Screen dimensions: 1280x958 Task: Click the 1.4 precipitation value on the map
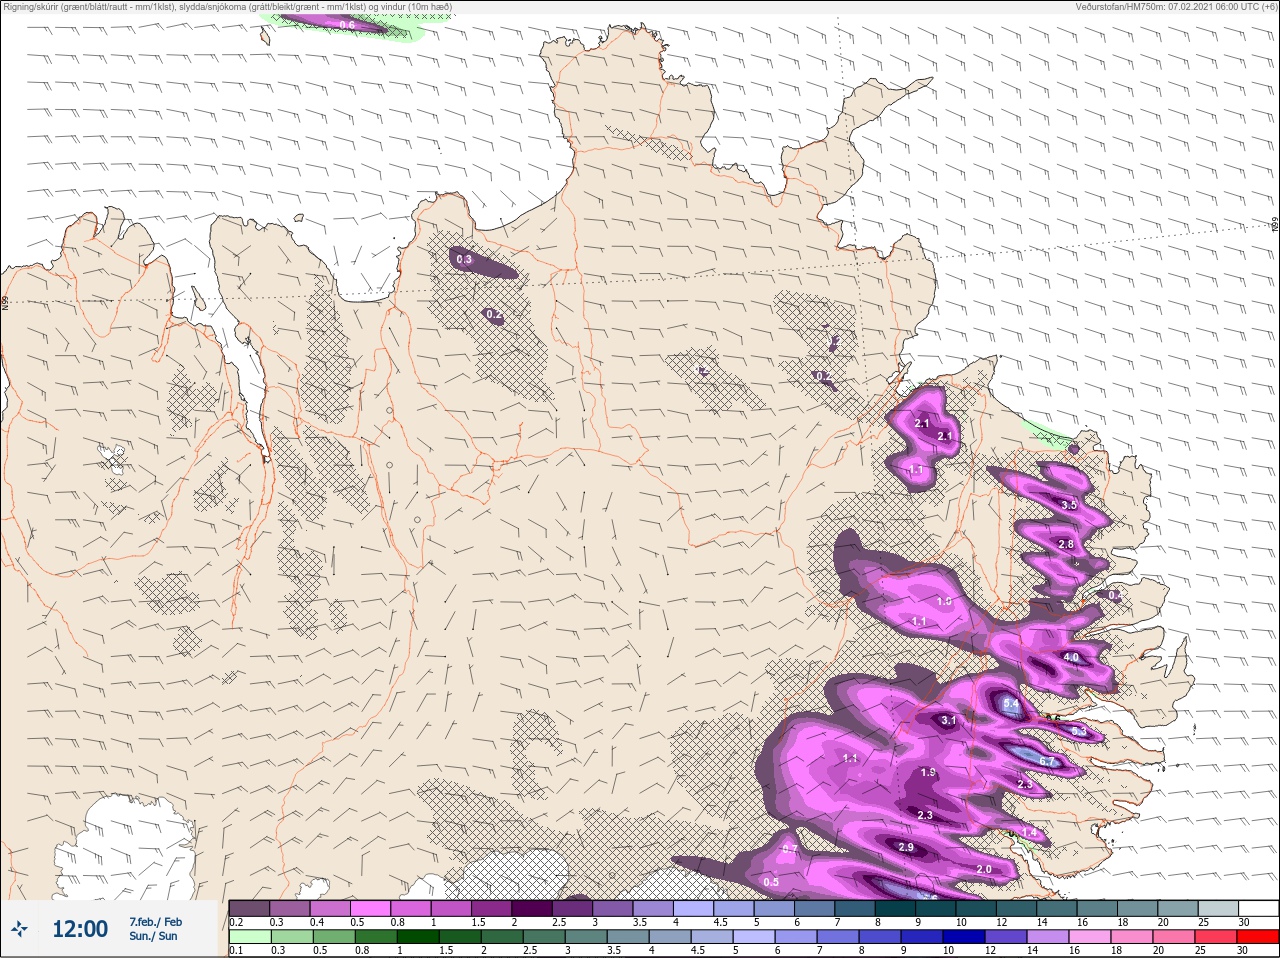pyautogui.click(x=1030, y=833)
